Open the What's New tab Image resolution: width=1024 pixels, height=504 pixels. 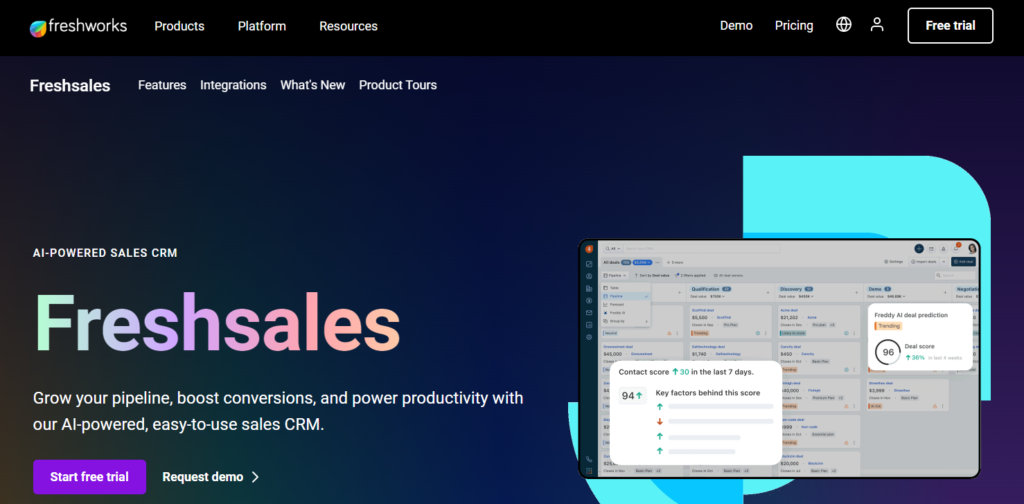pyautogui.click(x=312, y=85)
